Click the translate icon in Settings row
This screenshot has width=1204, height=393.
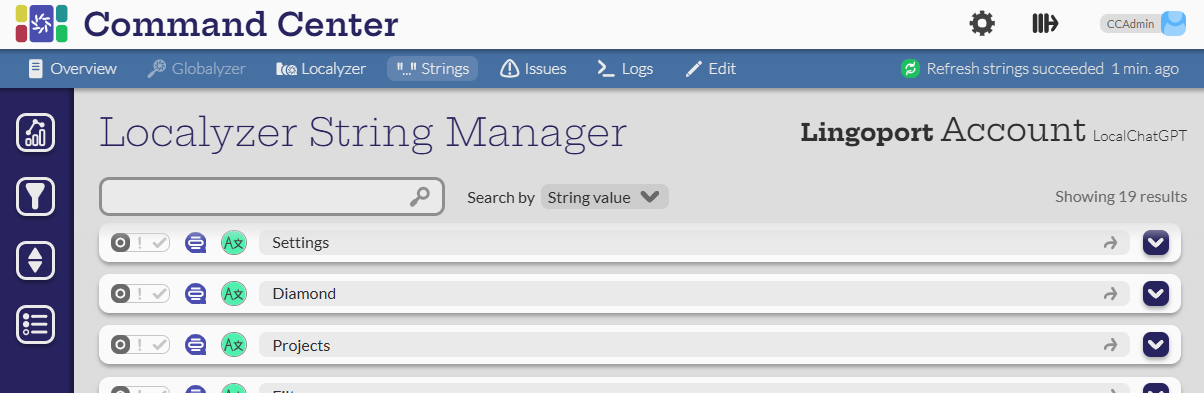[x=233, y=242]
